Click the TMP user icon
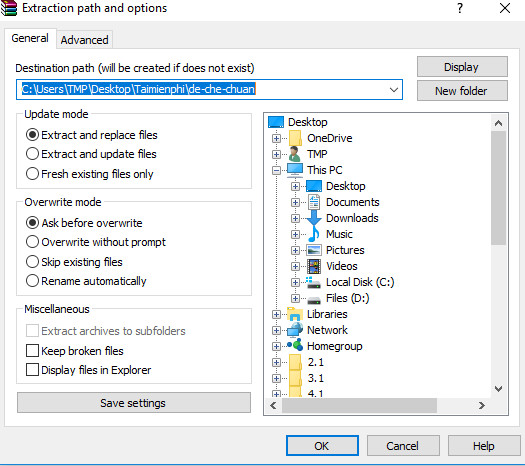Screen dimensions: 525x466 pyautogui.click(x=295, y=154)
